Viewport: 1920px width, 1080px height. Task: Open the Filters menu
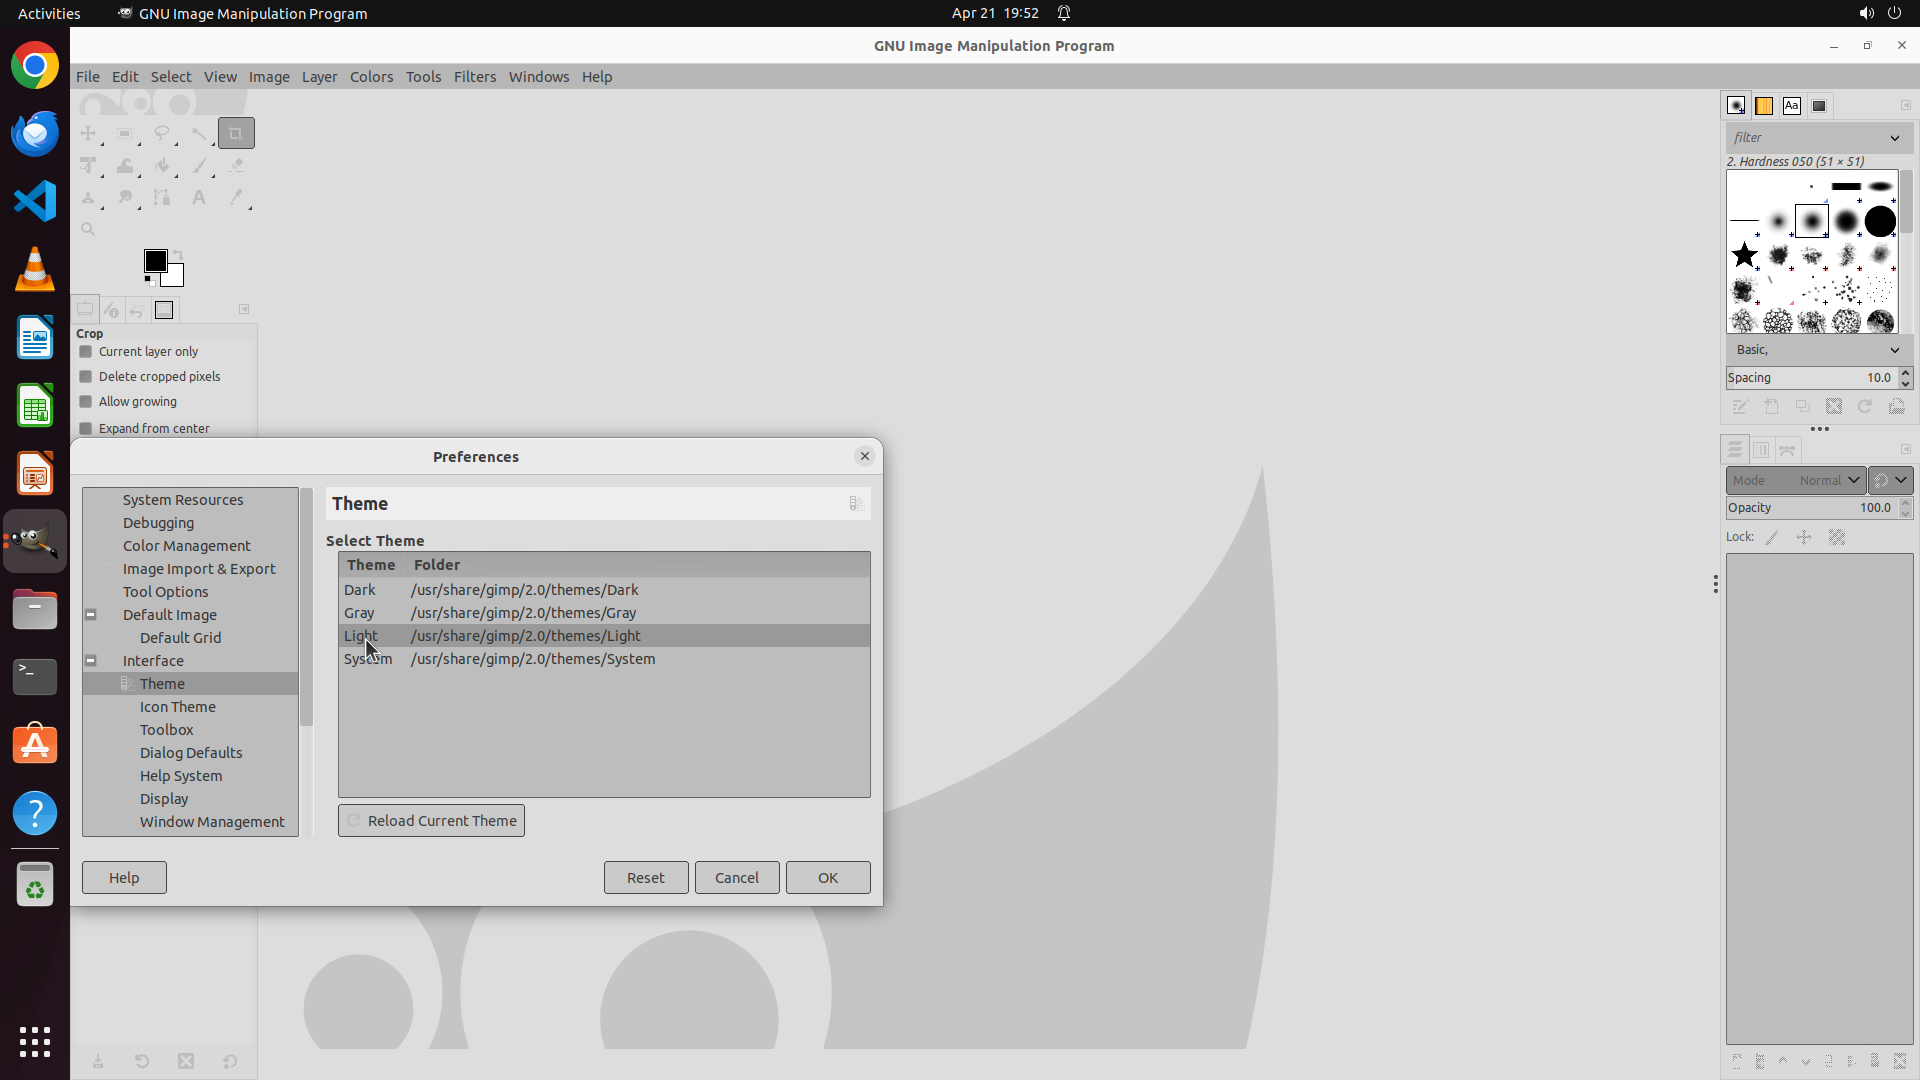pyautogui.click(x=474, y=77)
